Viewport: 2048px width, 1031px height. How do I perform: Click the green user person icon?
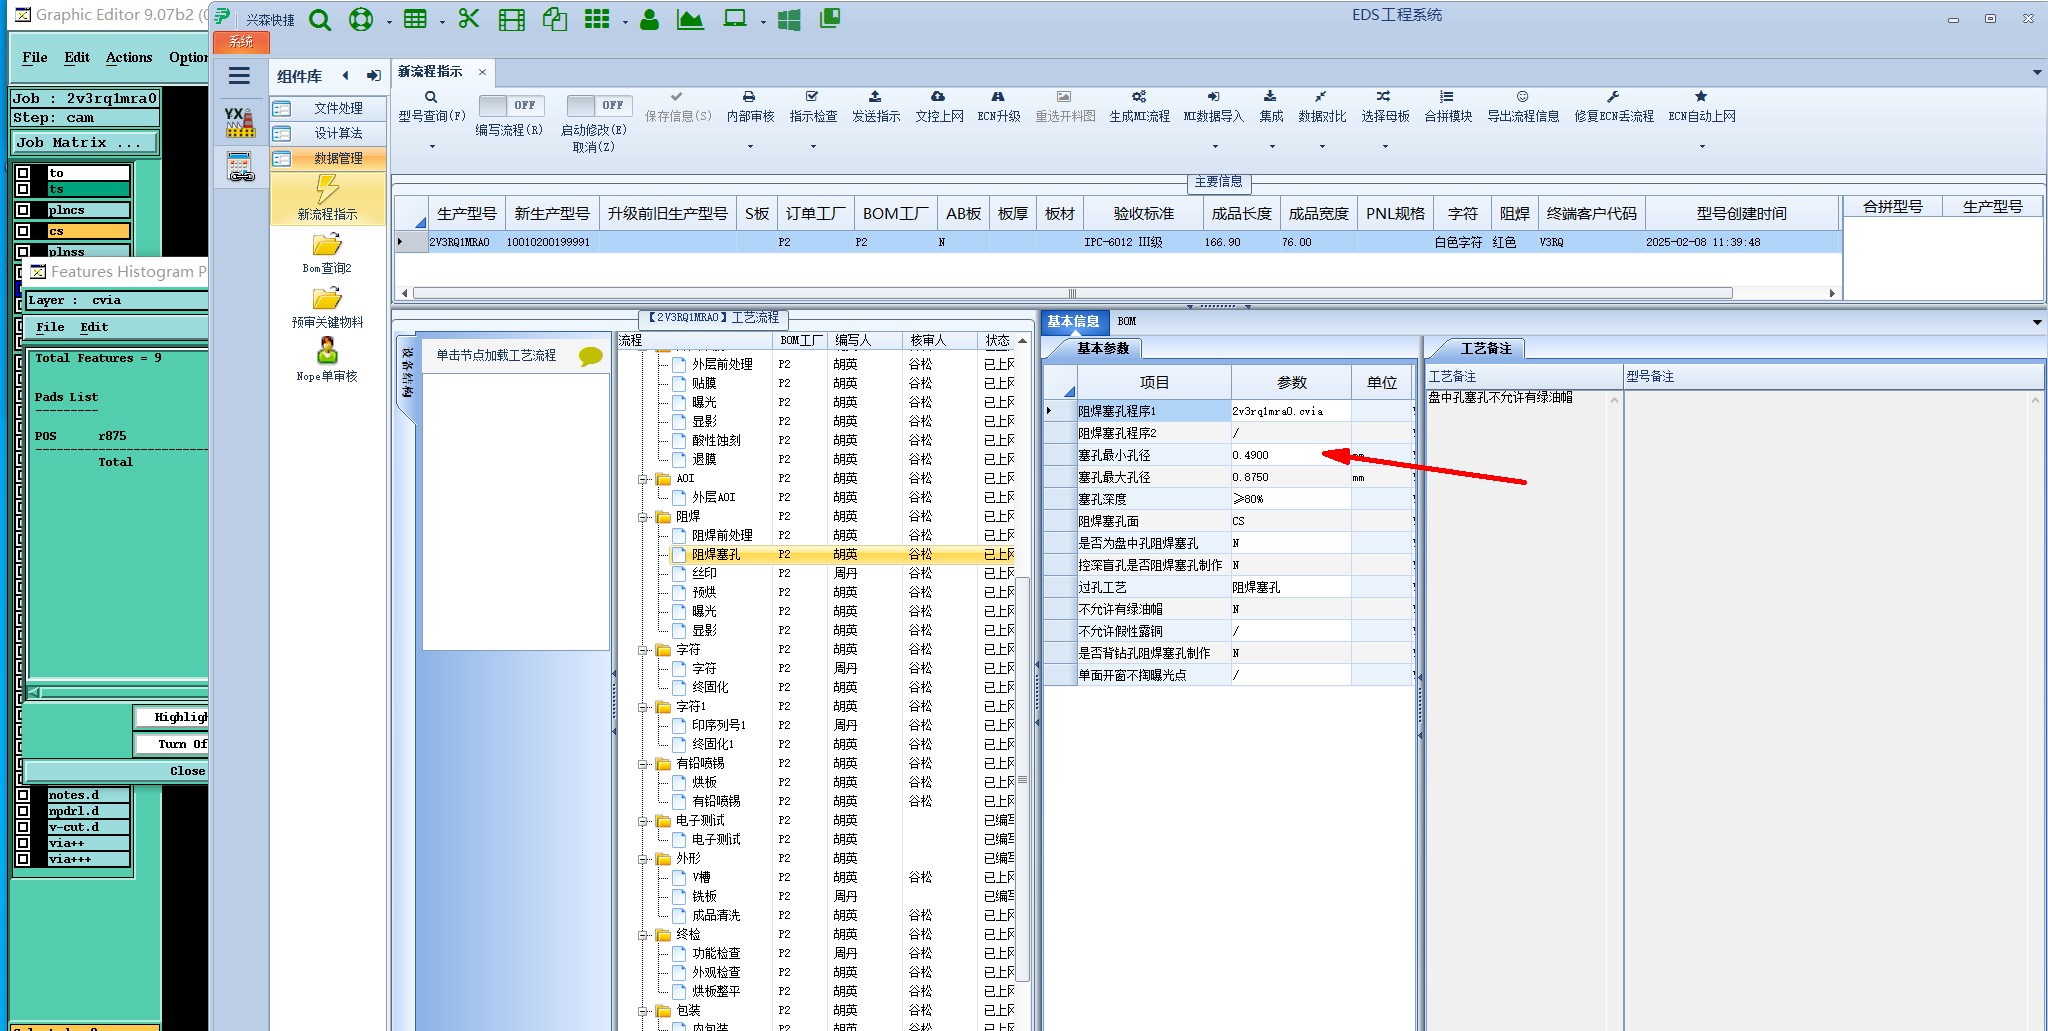649,19
